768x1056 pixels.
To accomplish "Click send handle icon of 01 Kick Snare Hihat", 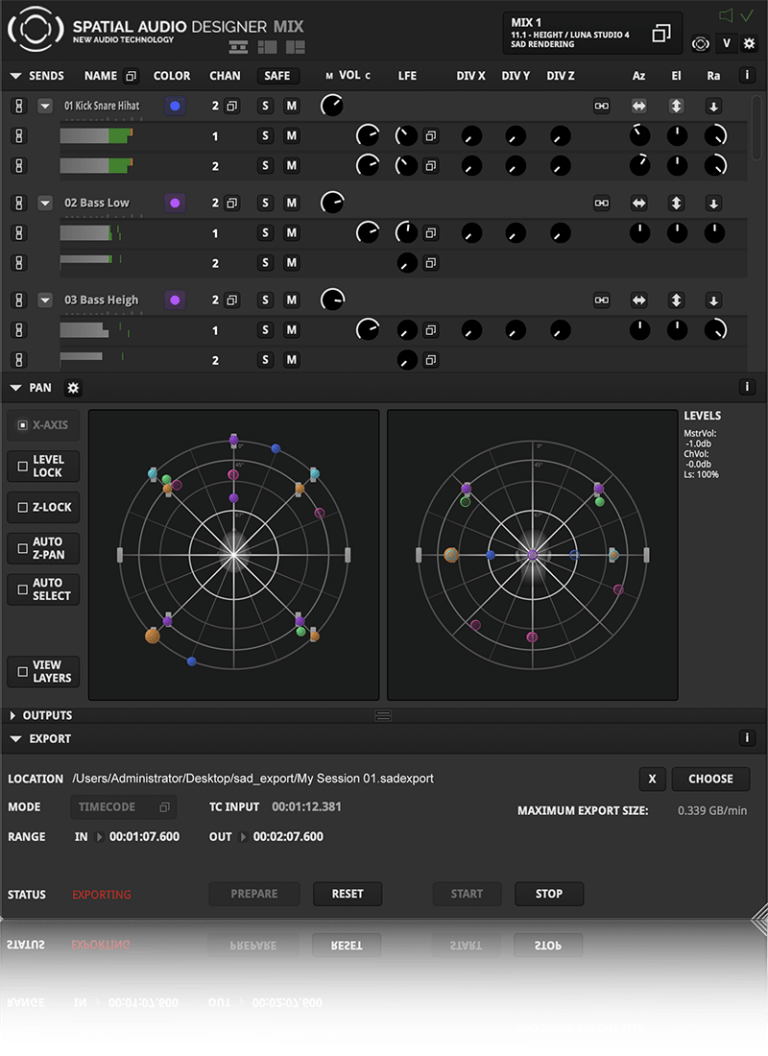I will 19,106.
